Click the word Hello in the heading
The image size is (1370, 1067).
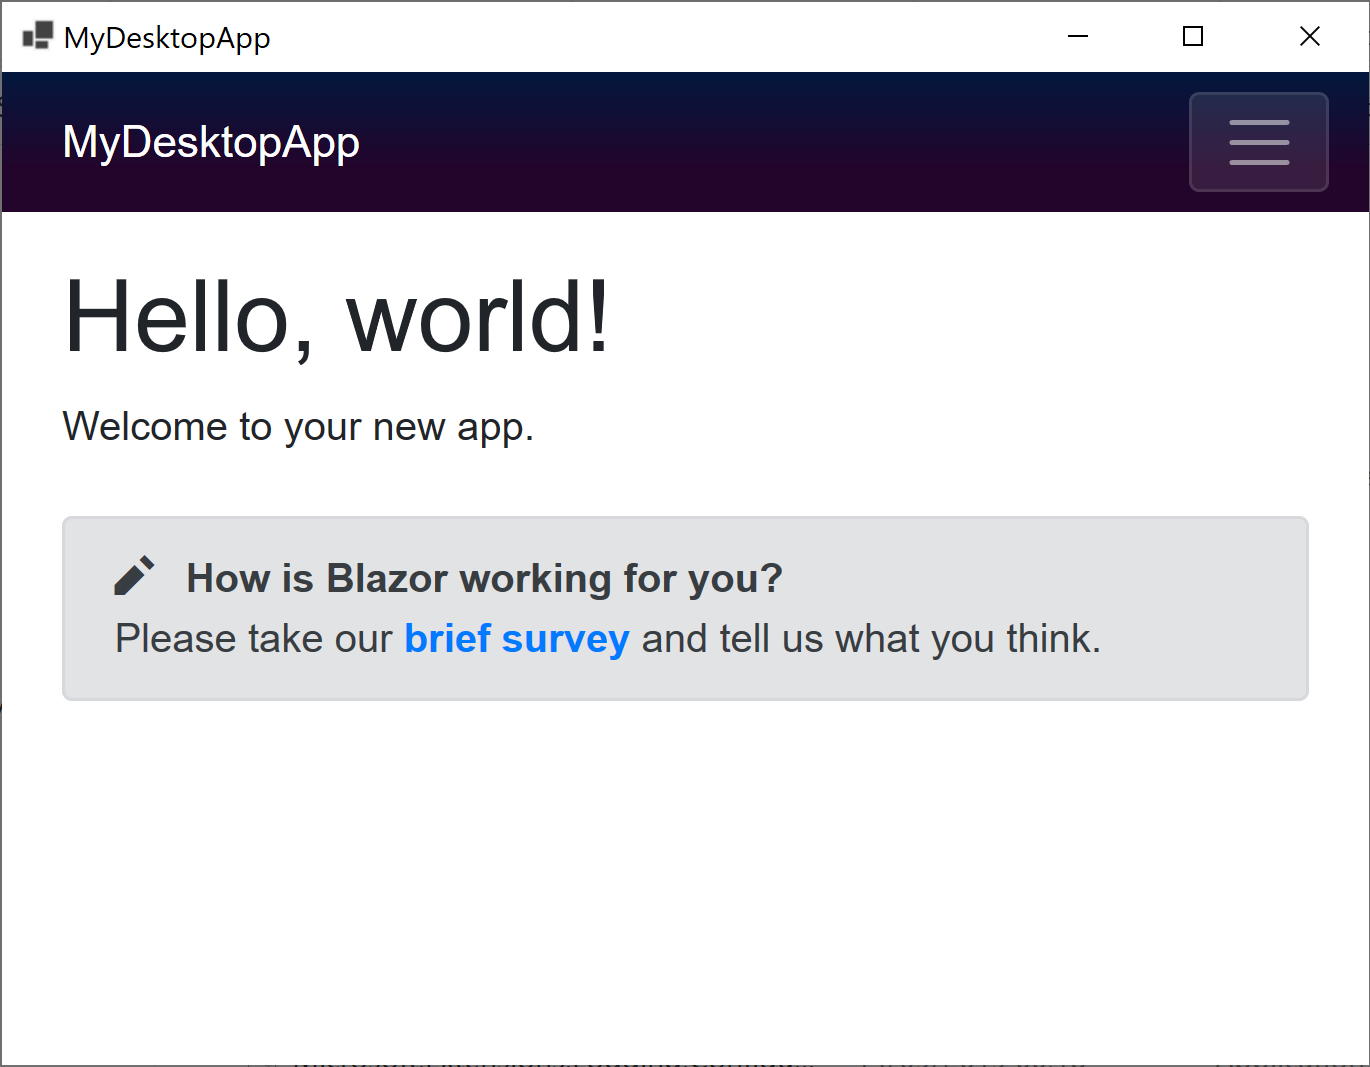(x=177, y=316)
